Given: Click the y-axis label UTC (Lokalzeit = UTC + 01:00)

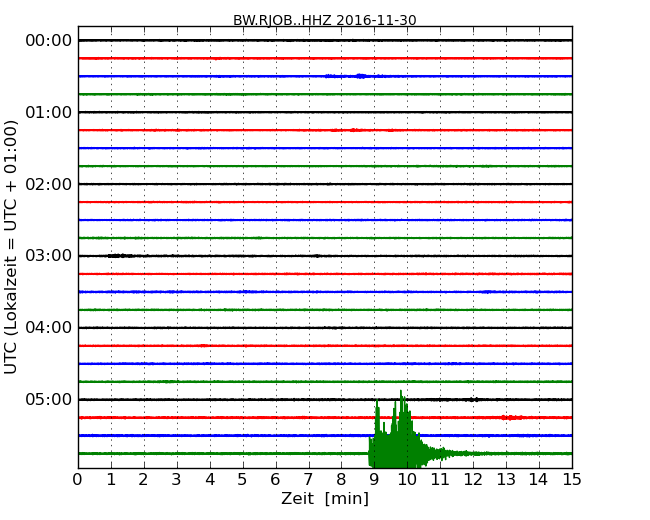Looking at the screenshot, I should click(x=11, y=247).
